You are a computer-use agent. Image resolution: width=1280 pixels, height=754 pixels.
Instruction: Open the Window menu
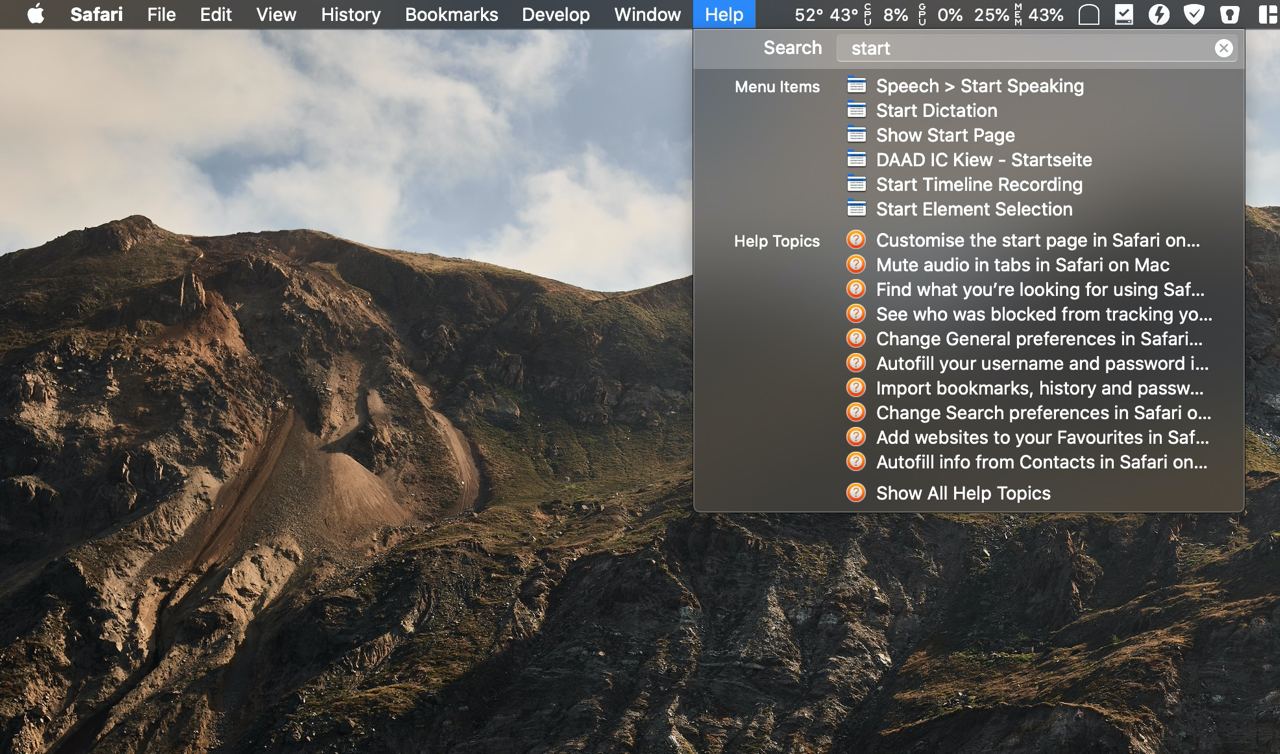tap(647, 14)
